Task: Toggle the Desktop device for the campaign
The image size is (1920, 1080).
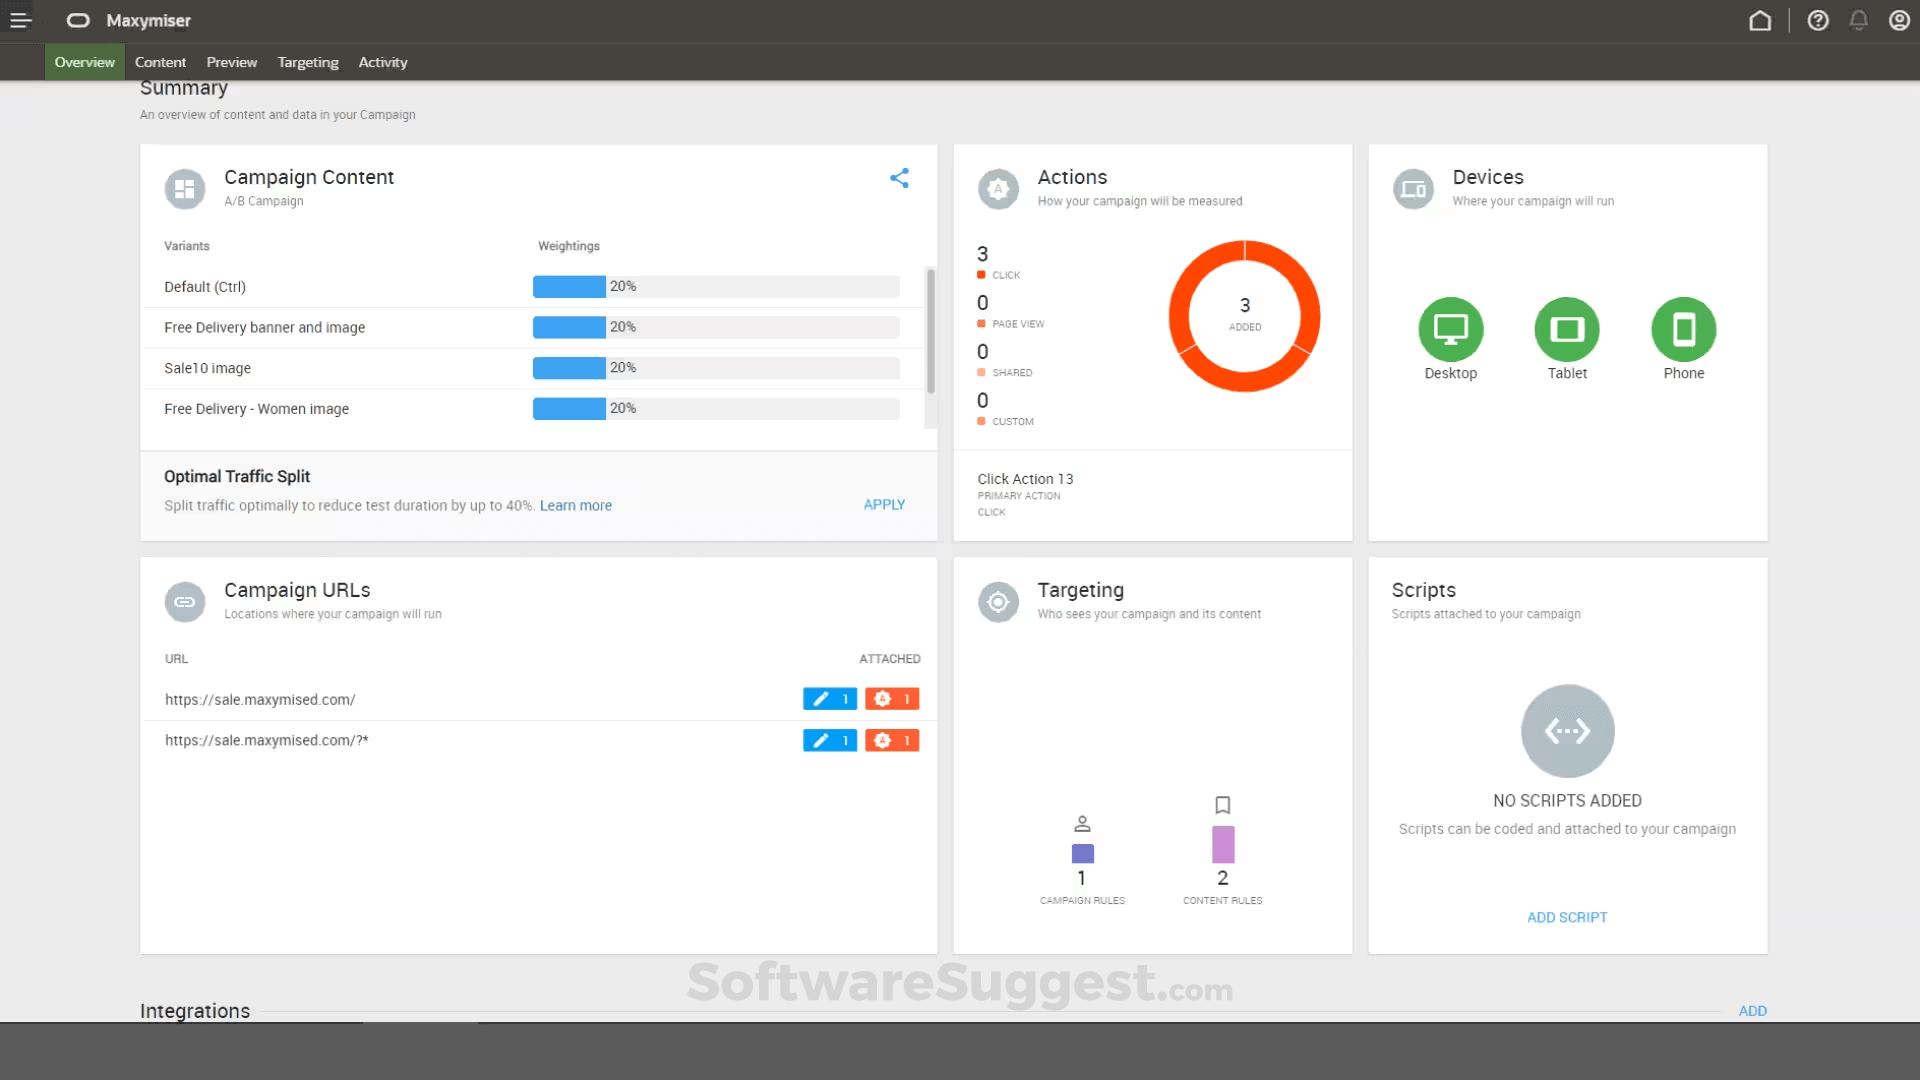Action: point(1450,331)
